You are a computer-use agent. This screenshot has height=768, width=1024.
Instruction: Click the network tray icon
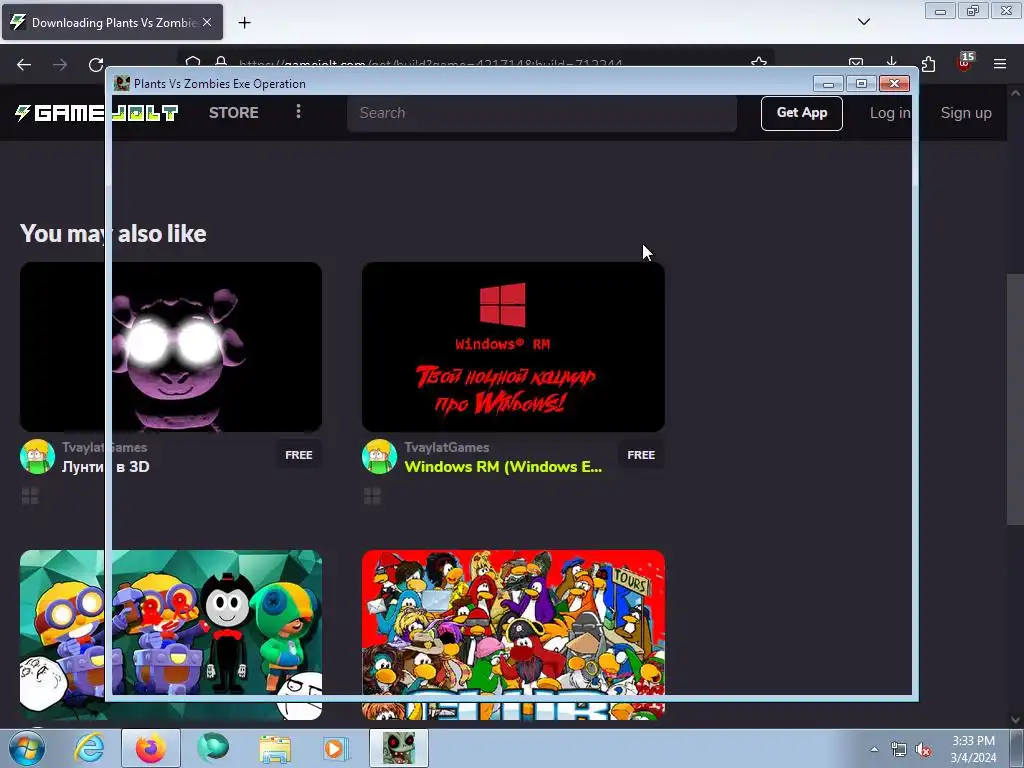pos(899,750)
